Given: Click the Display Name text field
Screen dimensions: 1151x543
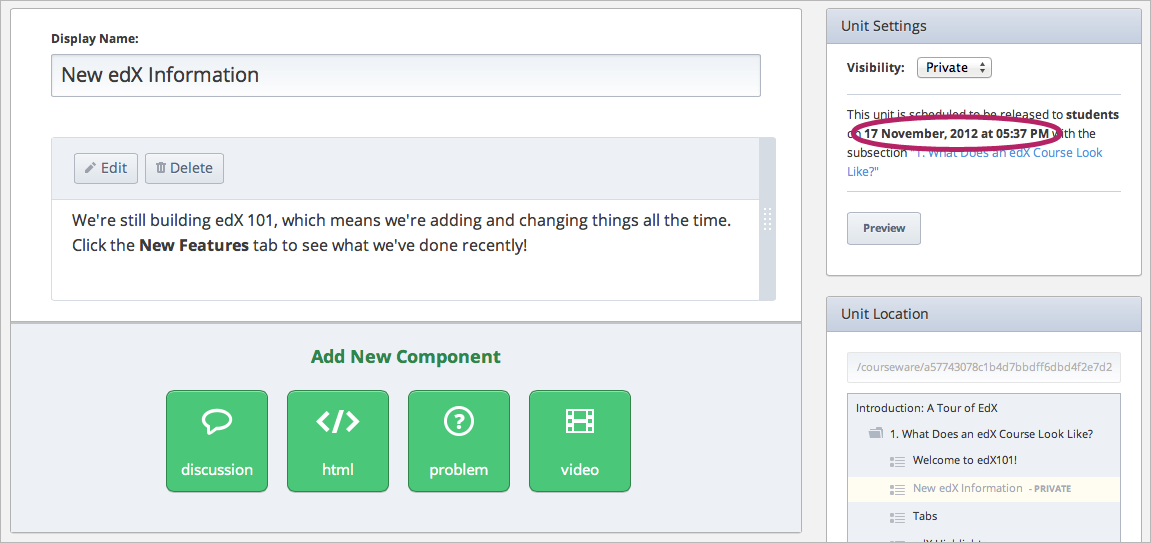Looking at the screenshot, I should click(x=405, y=75).
